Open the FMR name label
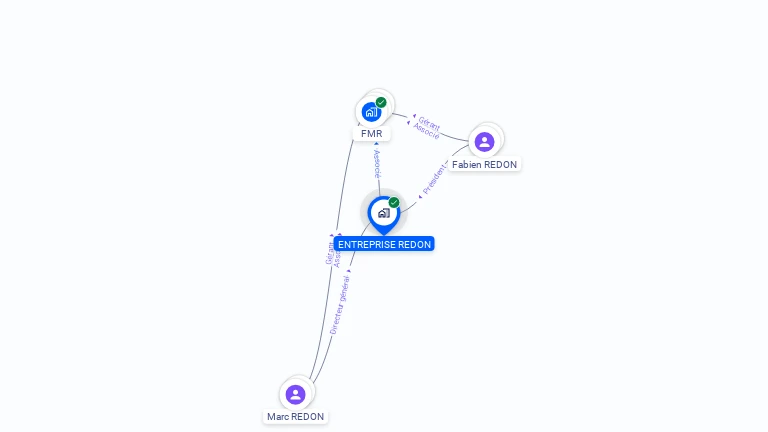Image resolution: width=768 pixels, height=432 pixels. click(x=372, y=134)
